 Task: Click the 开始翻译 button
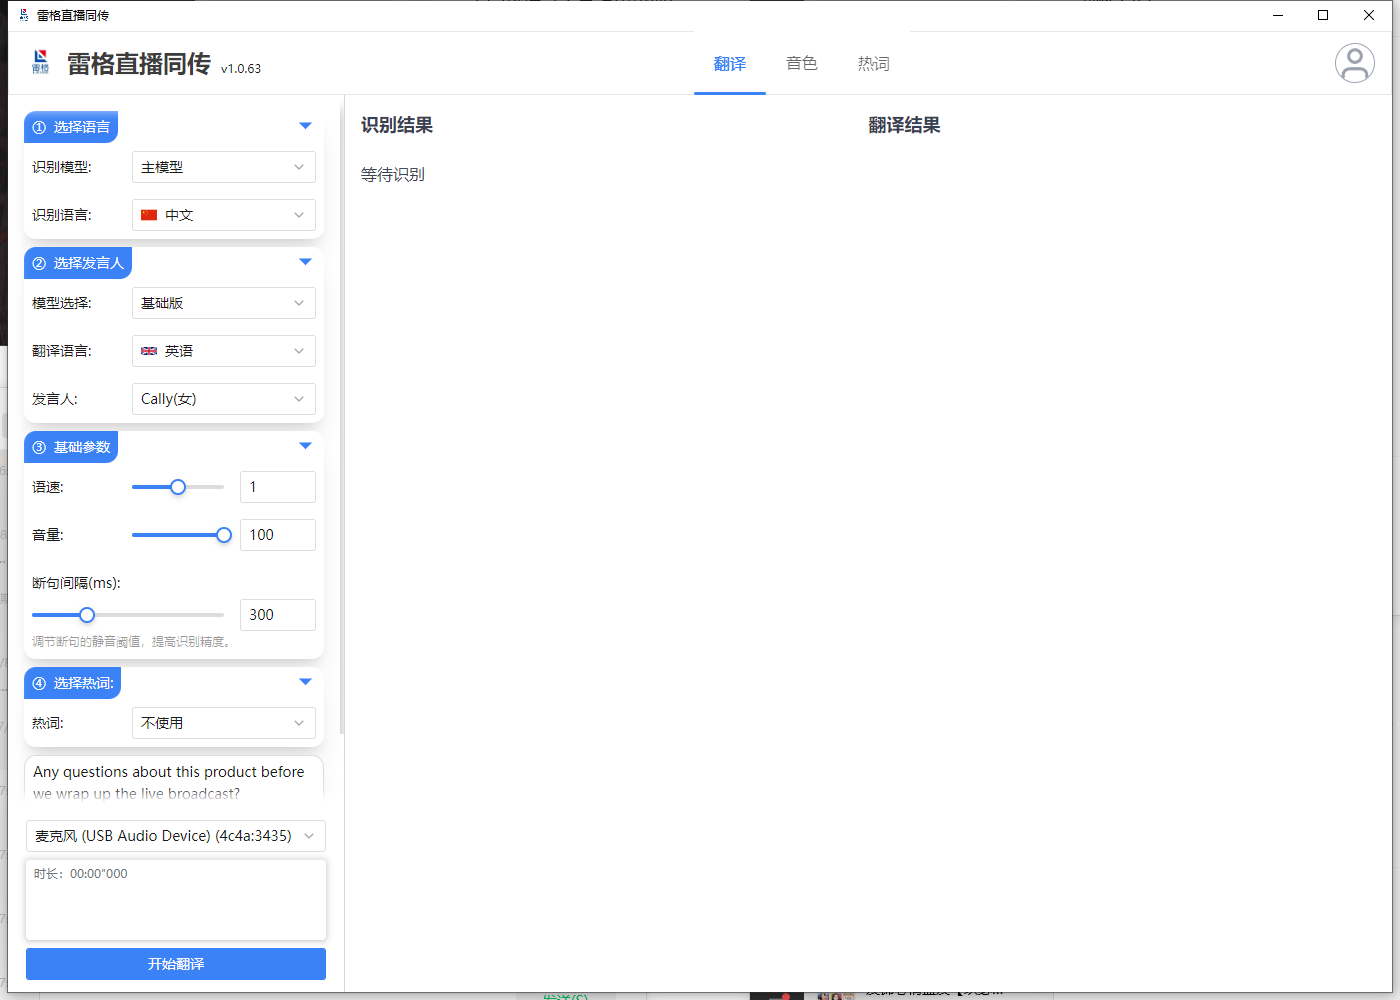pos(175,964)
